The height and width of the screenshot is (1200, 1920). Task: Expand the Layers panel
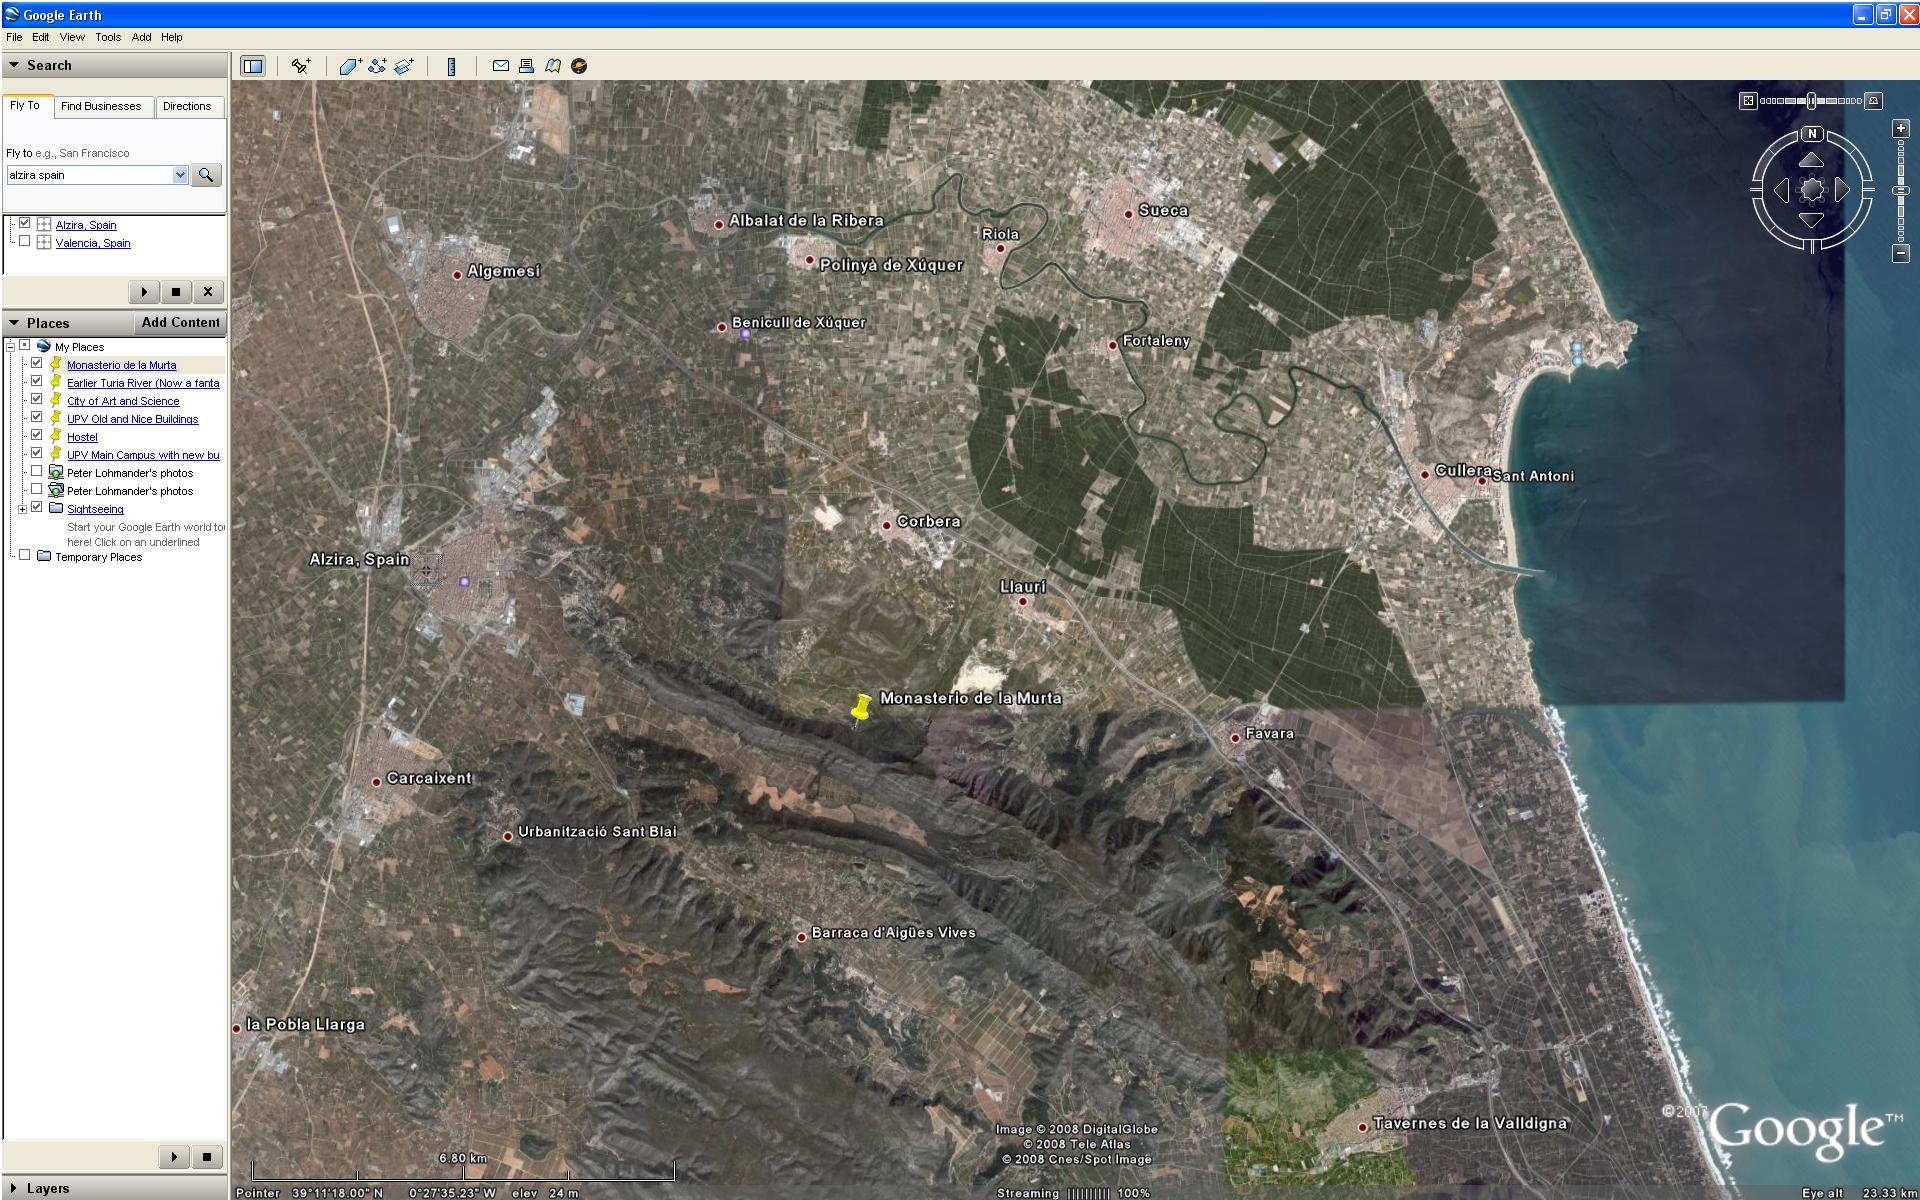pyautogui.click(x=14, y=1188)
